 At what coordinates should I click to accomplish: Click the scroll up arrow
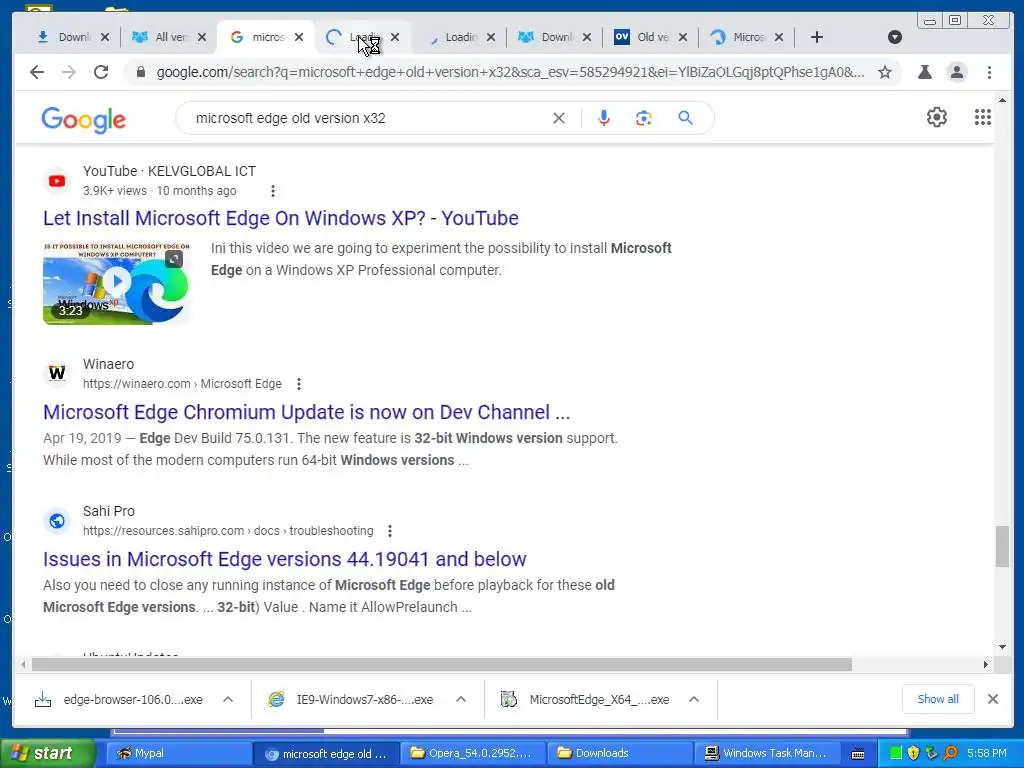tap(1002, 101)
